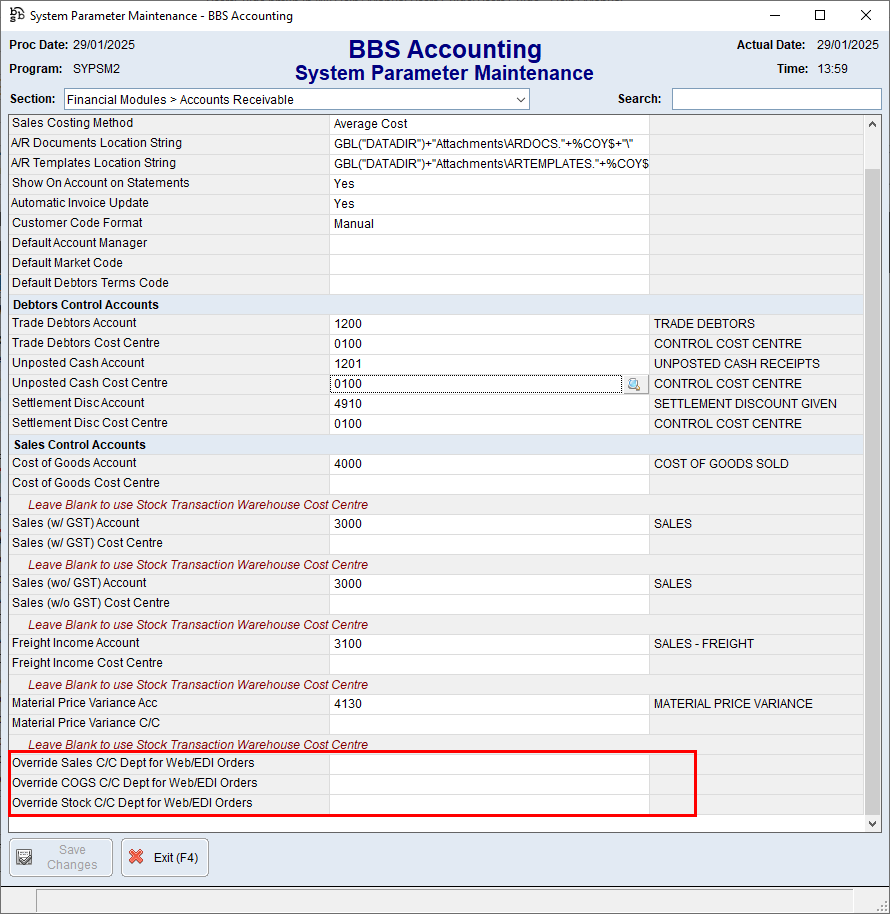Maximize the System Parameter Maintenance window
This screenshot has height=914, width=890.
pos(820,15)
